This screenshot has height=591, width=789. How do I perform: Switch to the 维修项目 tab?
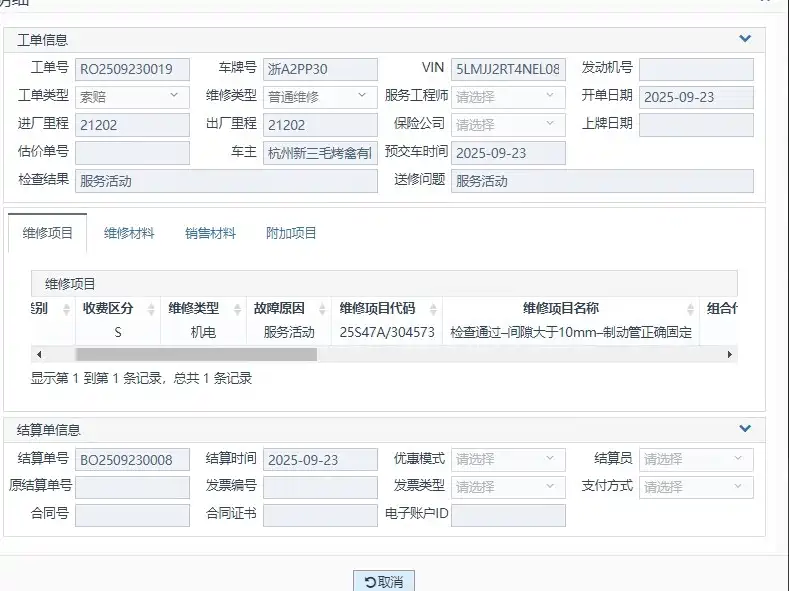pyautogui.click(x=47, y=233)
